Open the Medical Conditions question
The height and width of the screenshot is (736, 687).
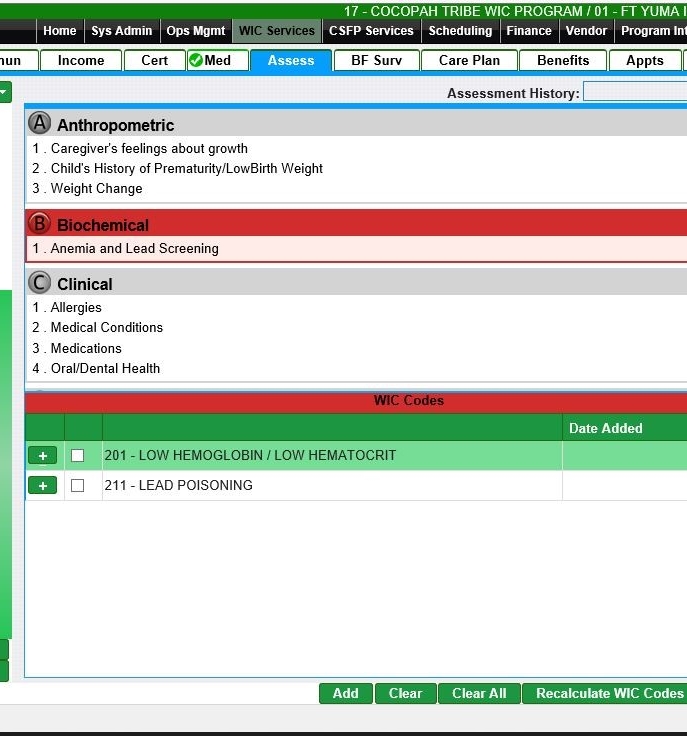point(106,327)
